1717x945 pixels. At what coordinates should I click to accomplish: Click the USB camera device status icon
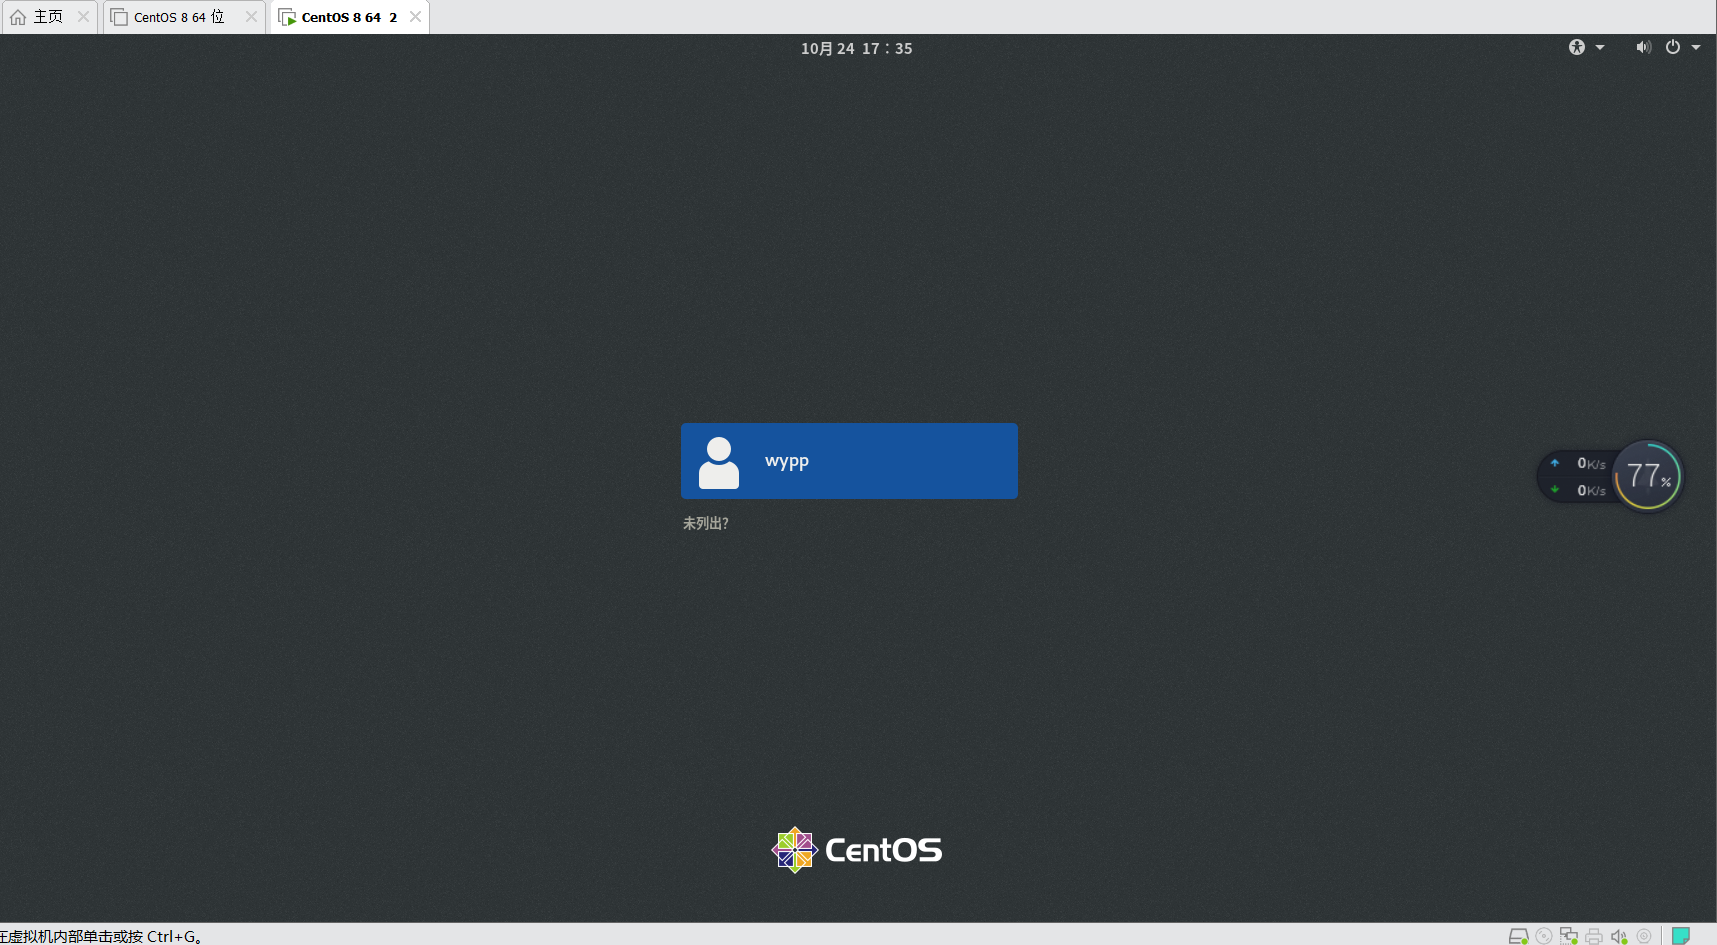point(1644,936)
